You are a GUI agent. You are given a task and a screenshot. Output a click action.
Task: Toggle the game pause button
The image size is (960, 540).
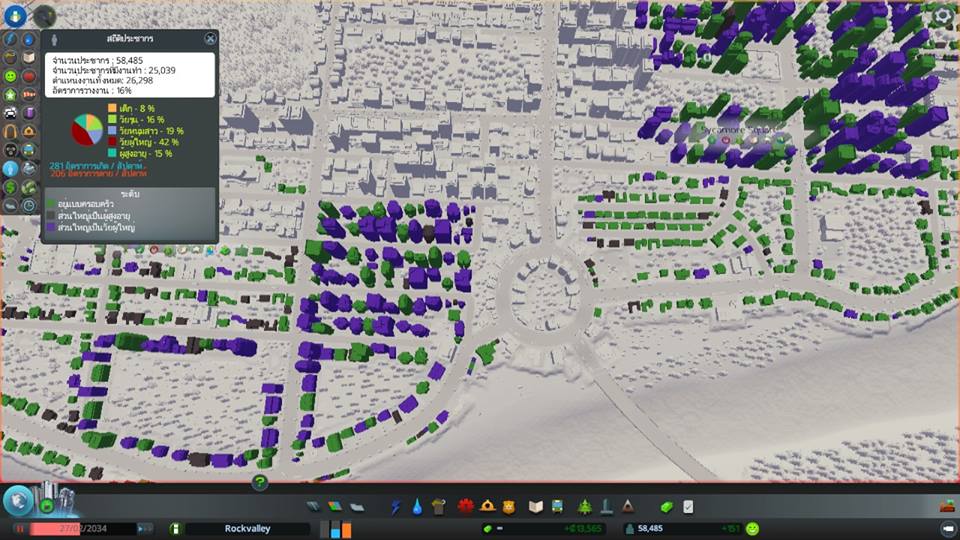[x=20, y=528]
